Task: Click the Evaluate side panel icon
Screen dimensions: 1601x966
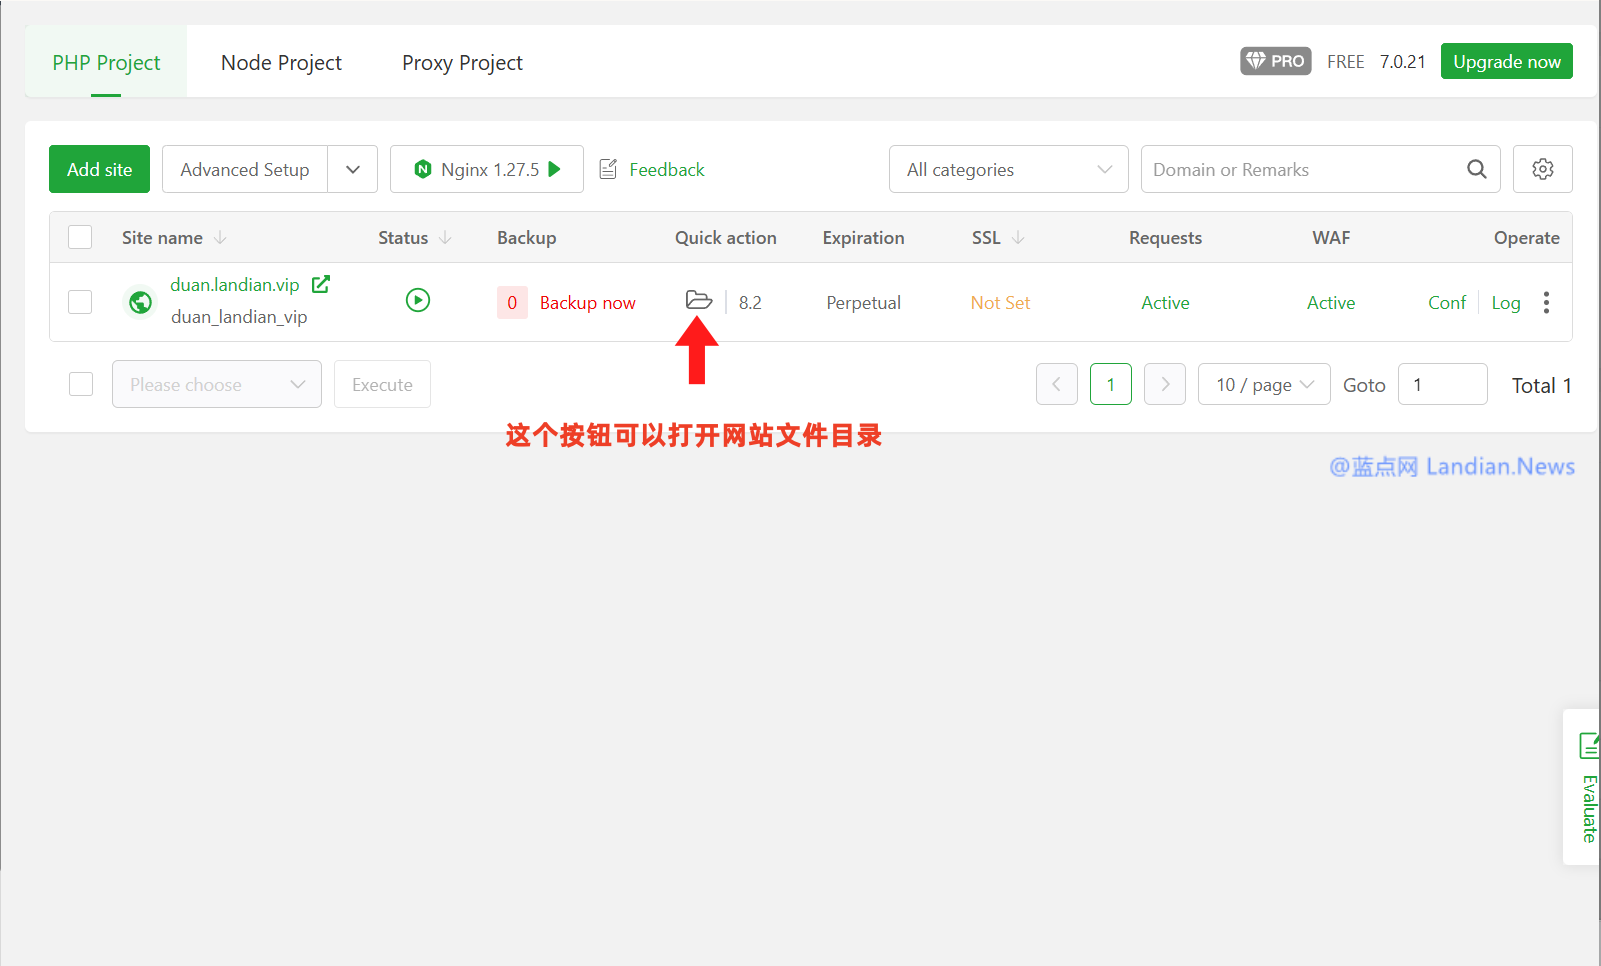Action: 1588,746
